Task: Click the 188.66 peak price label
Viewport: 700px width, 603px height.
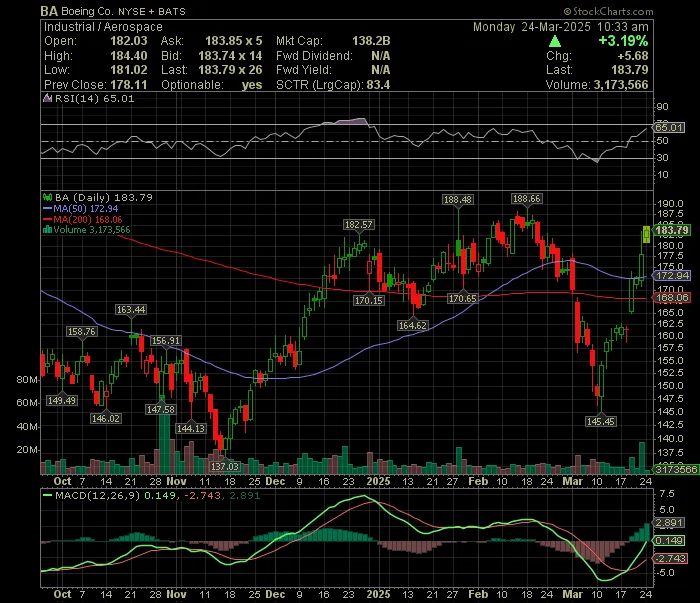Action: (x=526, y=199)
